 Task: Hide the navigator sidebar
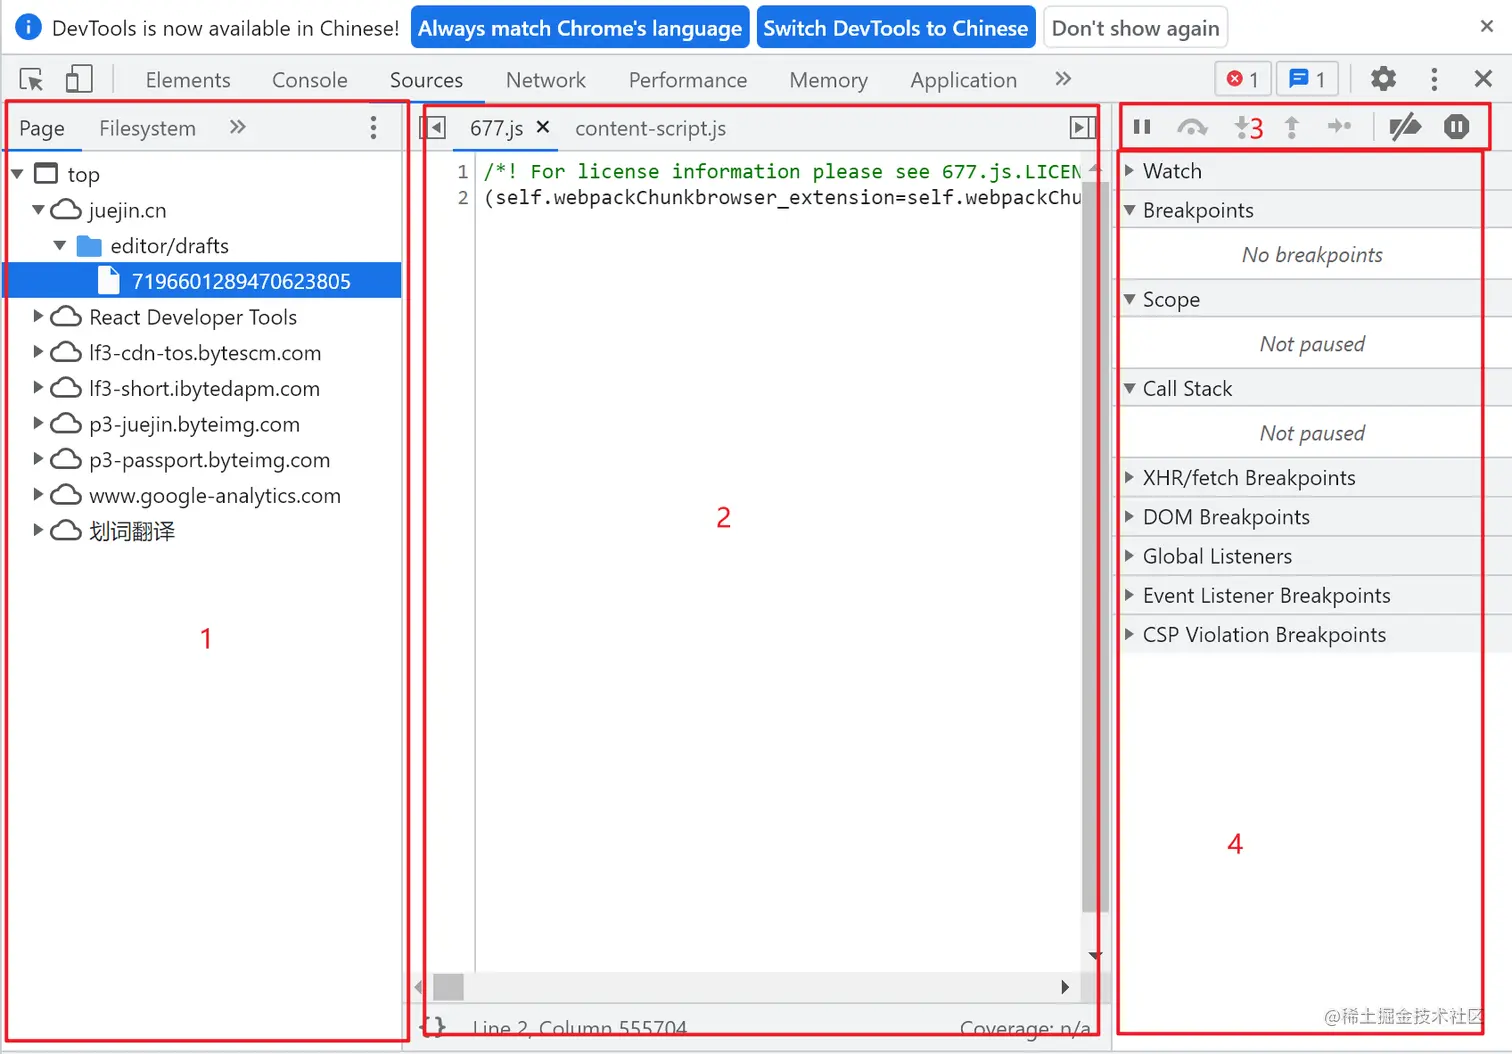[x=433, y=128]
